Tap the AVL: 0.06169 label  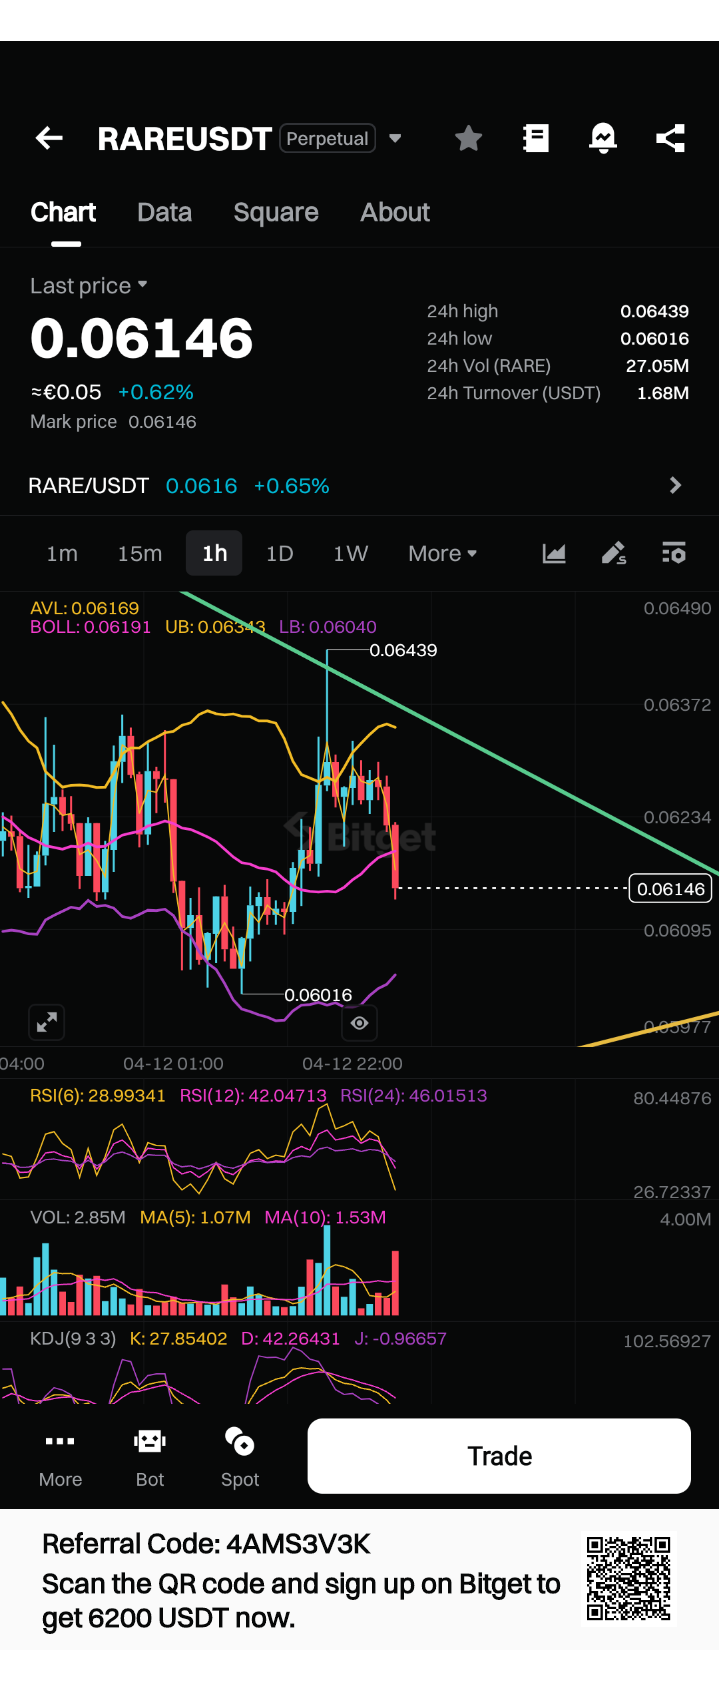click(x=85, y=608)
